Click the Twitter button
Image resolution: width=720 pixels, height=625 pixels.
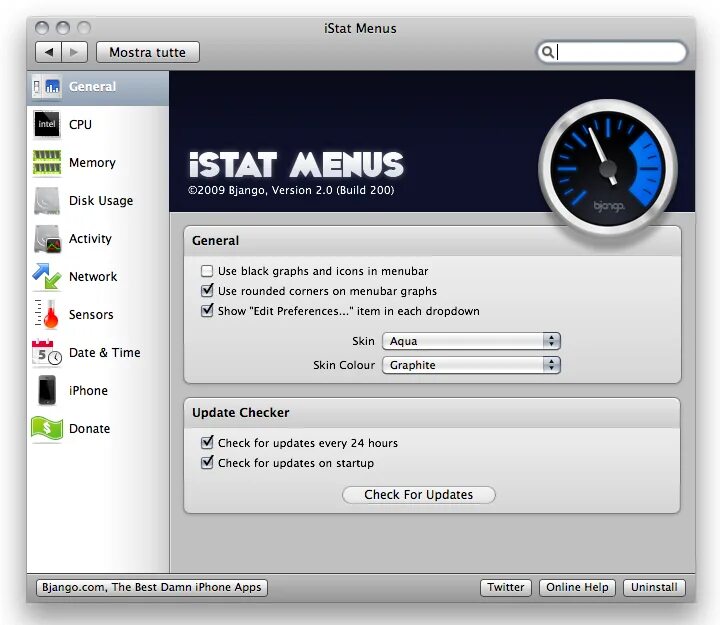[x=506, y=587]
